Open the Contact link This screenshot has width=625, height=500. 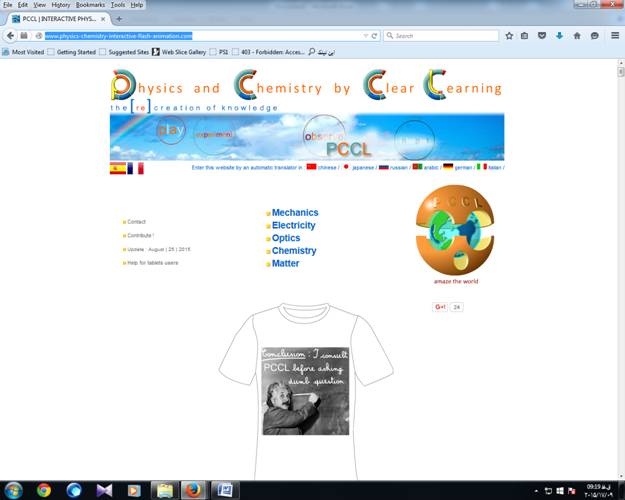[136, 222]
